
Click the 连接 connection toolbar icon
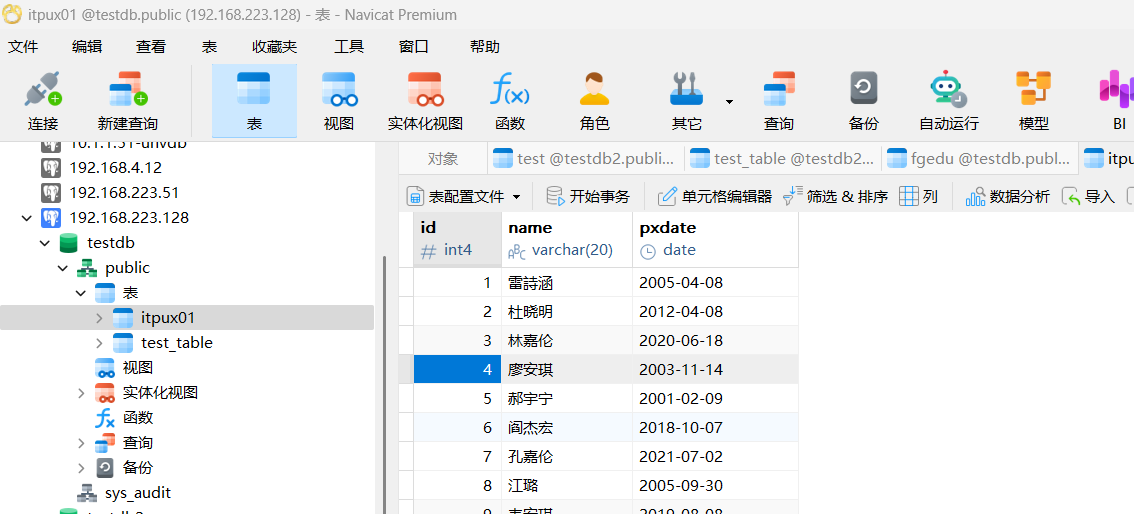[43, 101]
